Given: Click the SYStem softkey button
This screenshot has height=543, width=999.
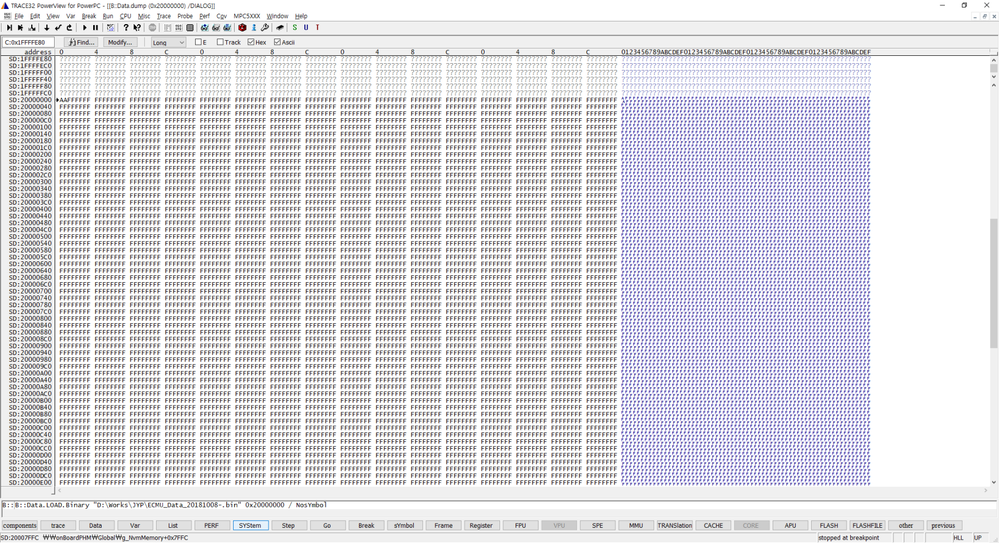Looking at the screenshot, I should [250, 526].
